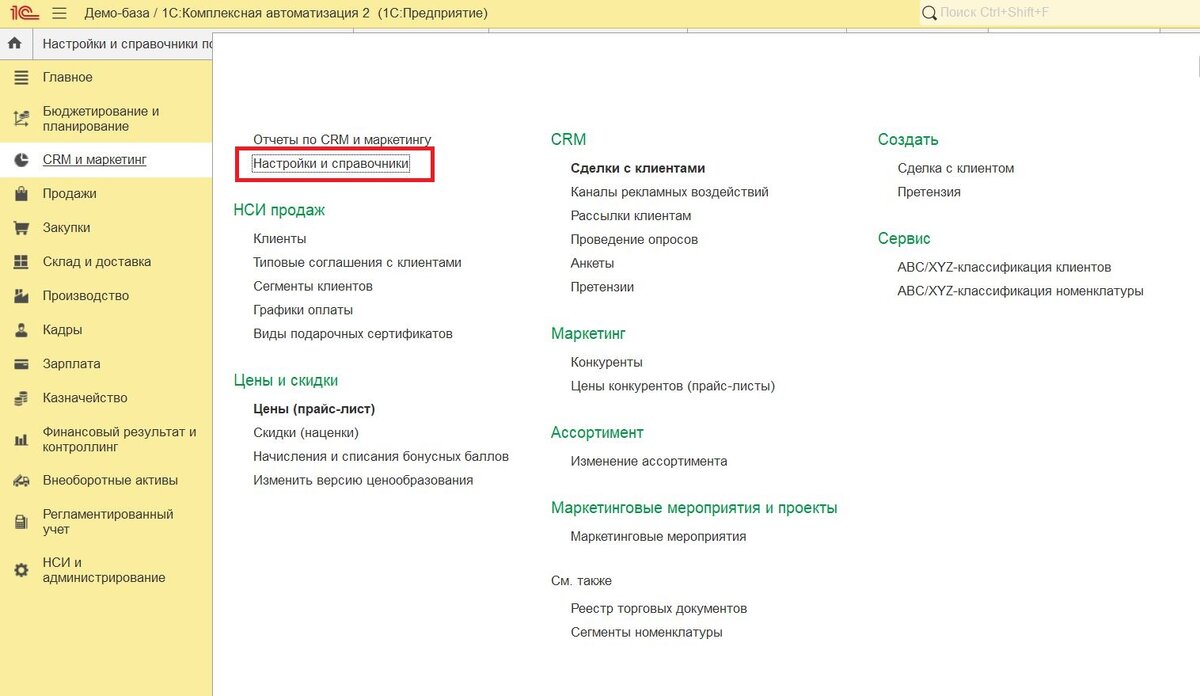Open Сегменты номенклатуры

646,632
